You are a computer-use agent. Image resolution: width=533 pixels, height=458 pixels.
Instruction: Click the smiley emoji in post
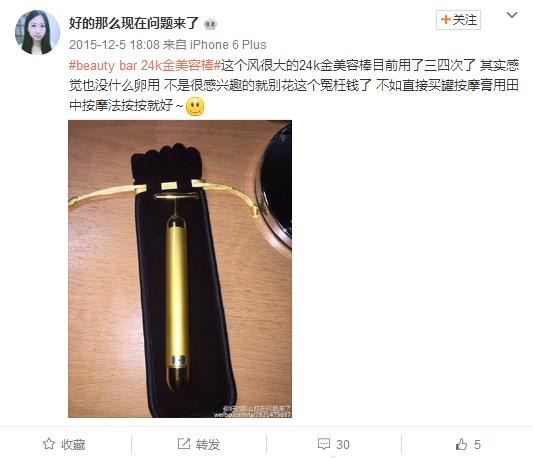195,106
